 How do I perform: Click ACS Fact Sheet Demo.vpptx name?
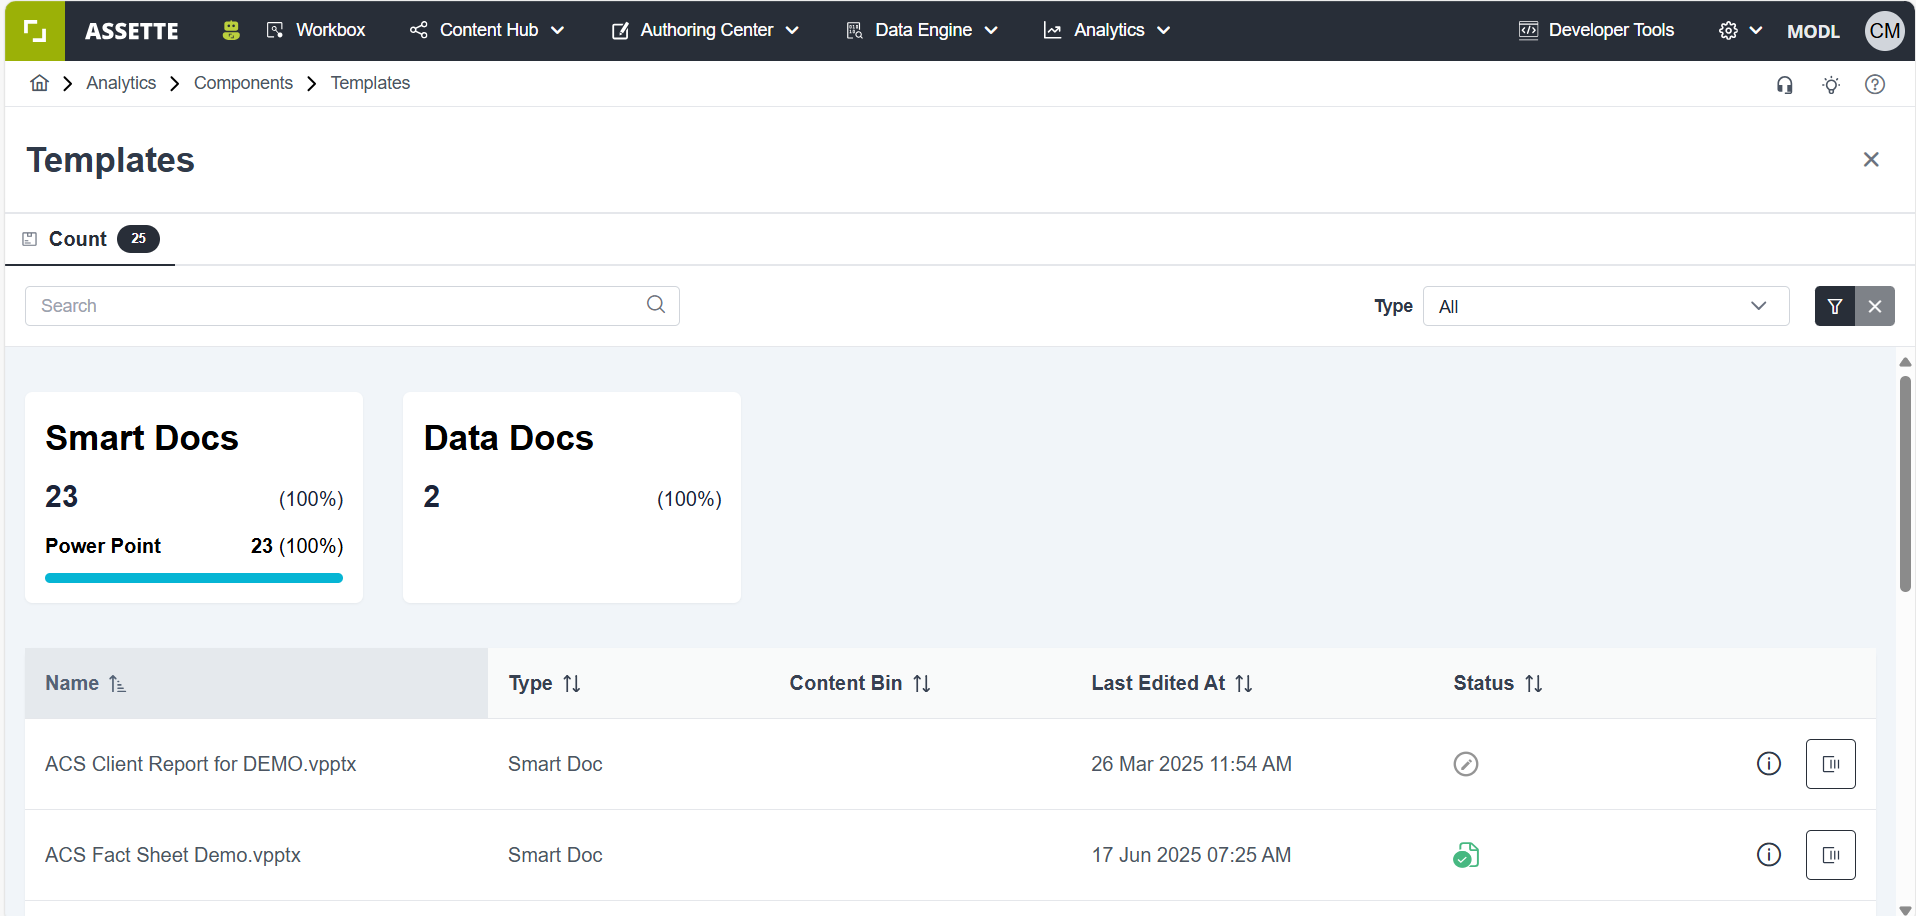coord(173,855)
